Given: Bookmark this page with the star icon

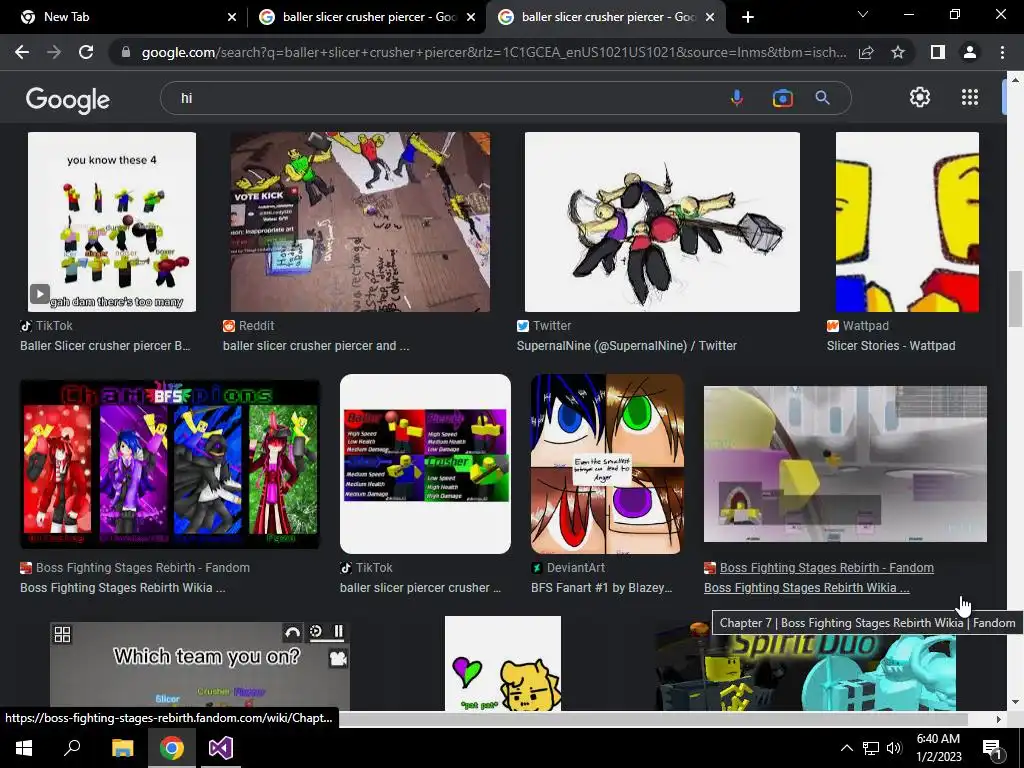Looking at the screenshot, I should point(898,52).
